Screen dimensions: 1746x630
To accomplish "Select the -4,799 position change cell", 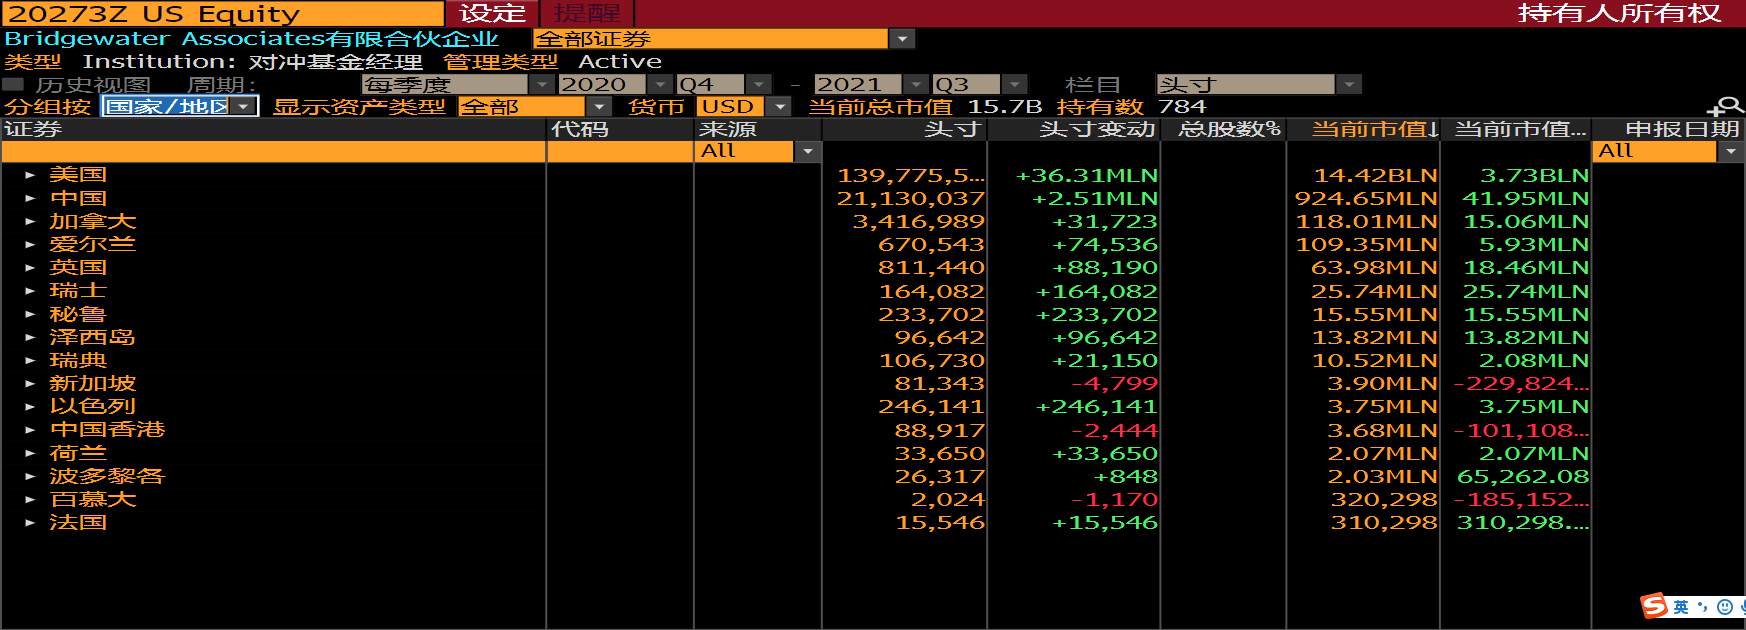I will tap(1114, 383).
